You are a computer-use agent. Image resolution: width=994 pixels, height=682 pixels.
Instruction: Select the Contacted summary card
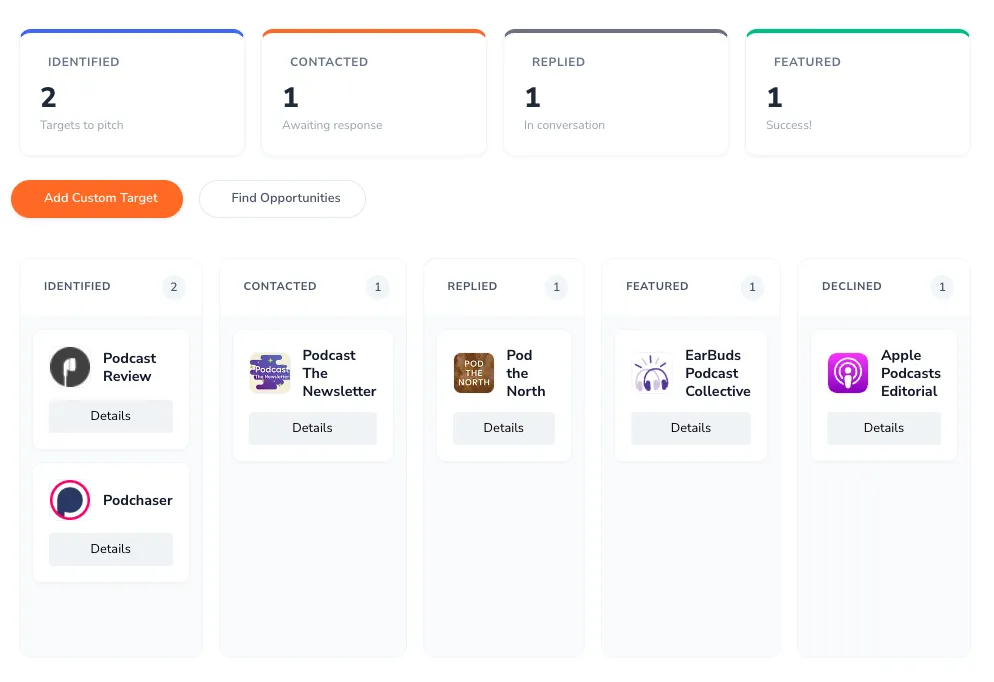click(374, 93)
